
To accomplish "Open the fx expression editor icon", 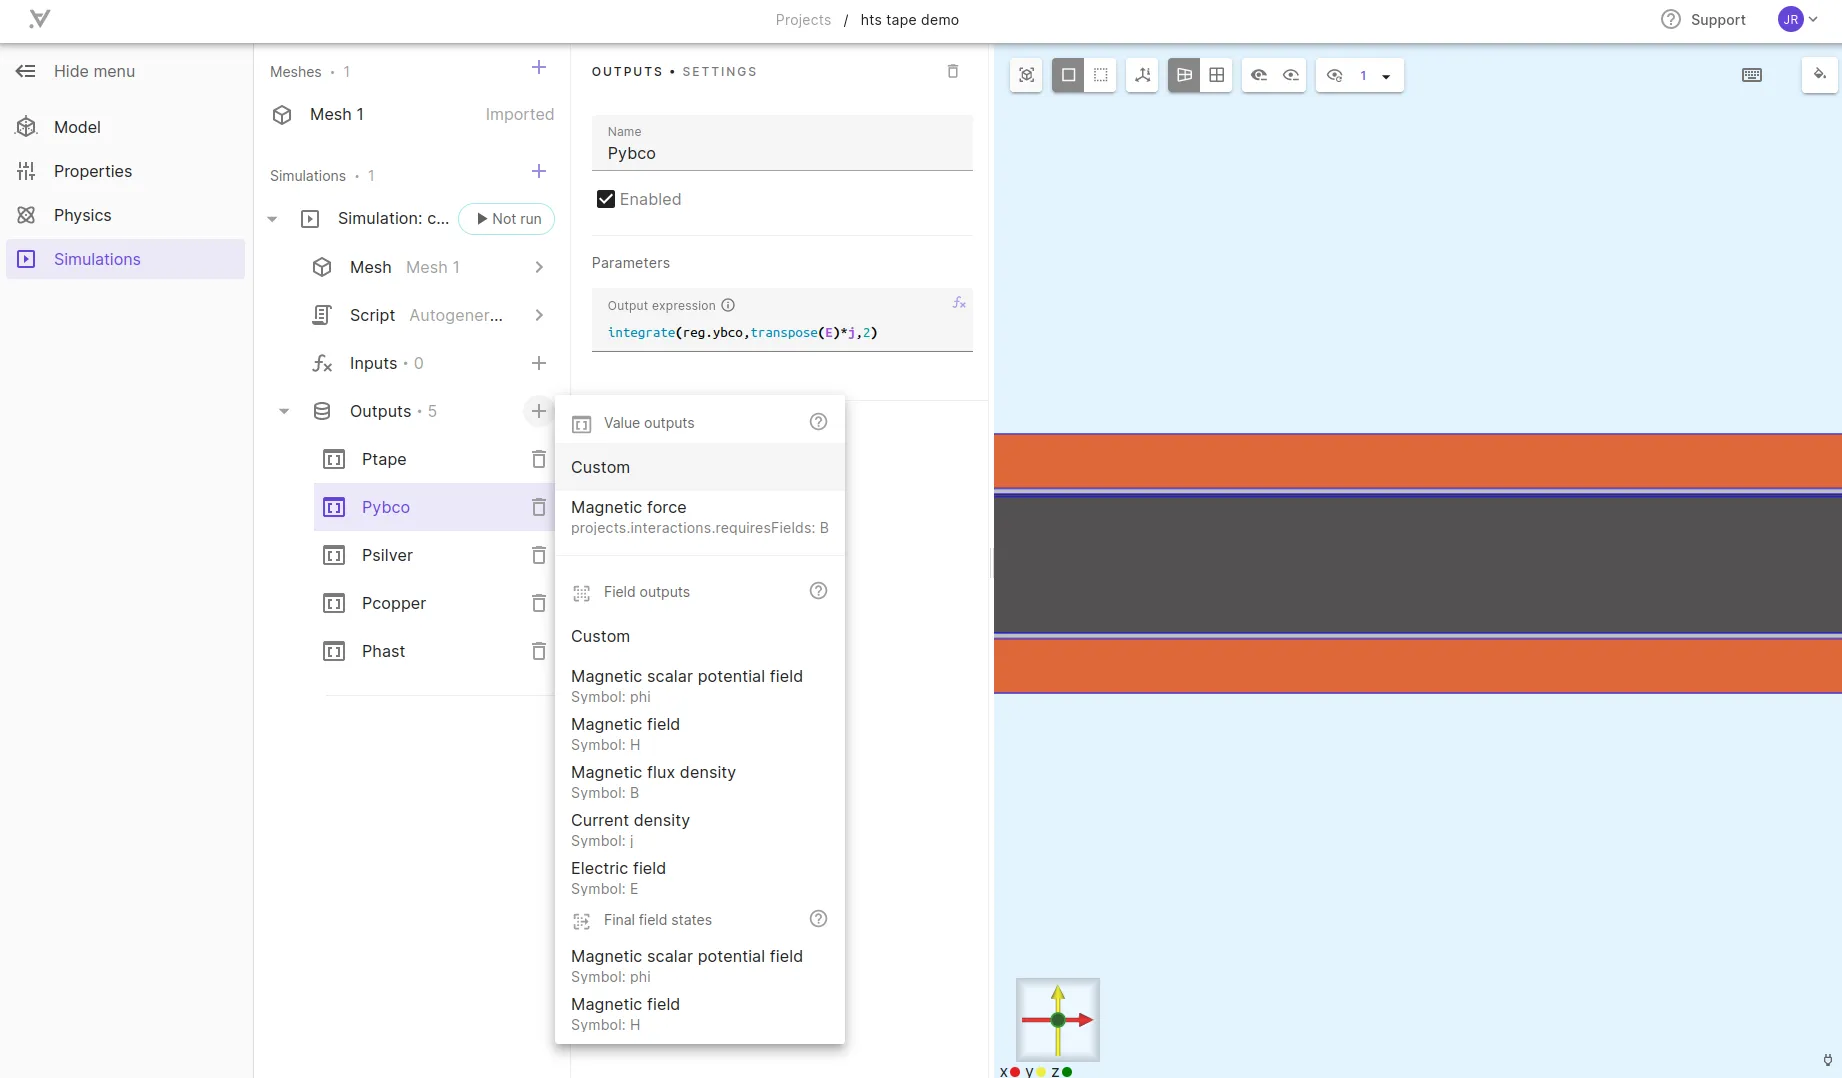I will tap(959, 303).
